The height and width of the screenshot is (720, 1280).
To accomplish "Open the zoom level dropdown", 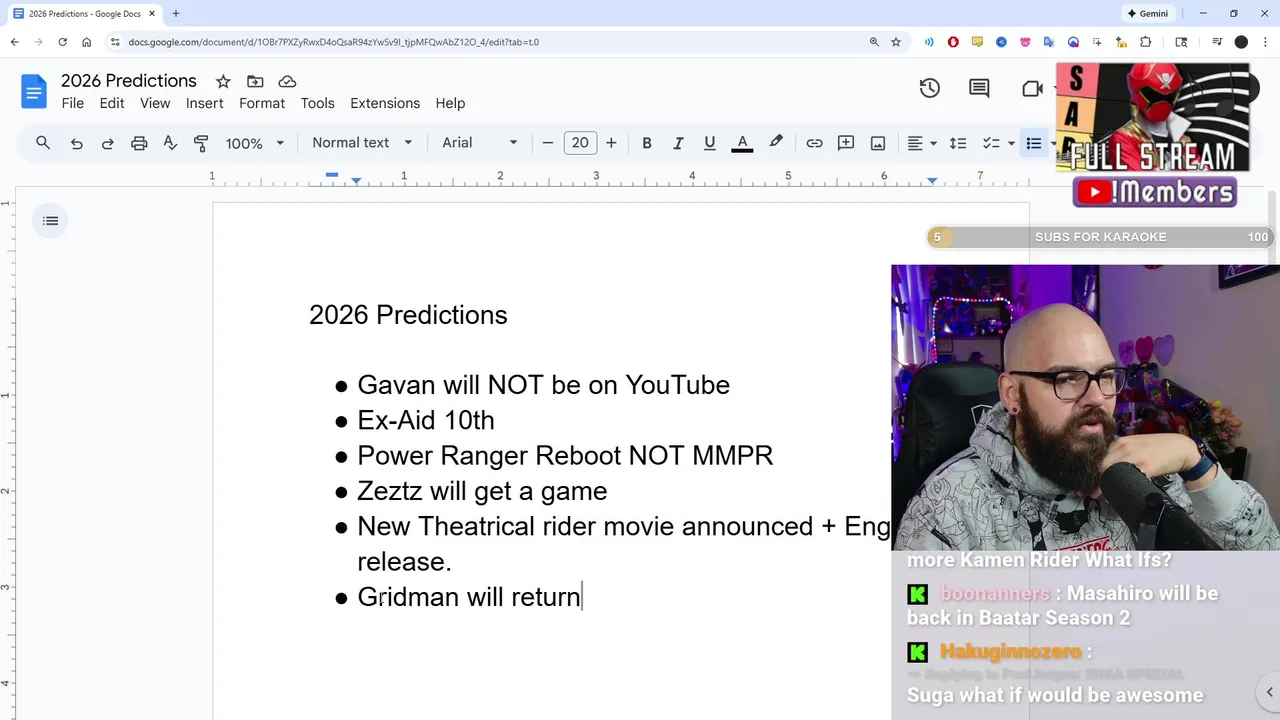I will [x=254, y=143].
